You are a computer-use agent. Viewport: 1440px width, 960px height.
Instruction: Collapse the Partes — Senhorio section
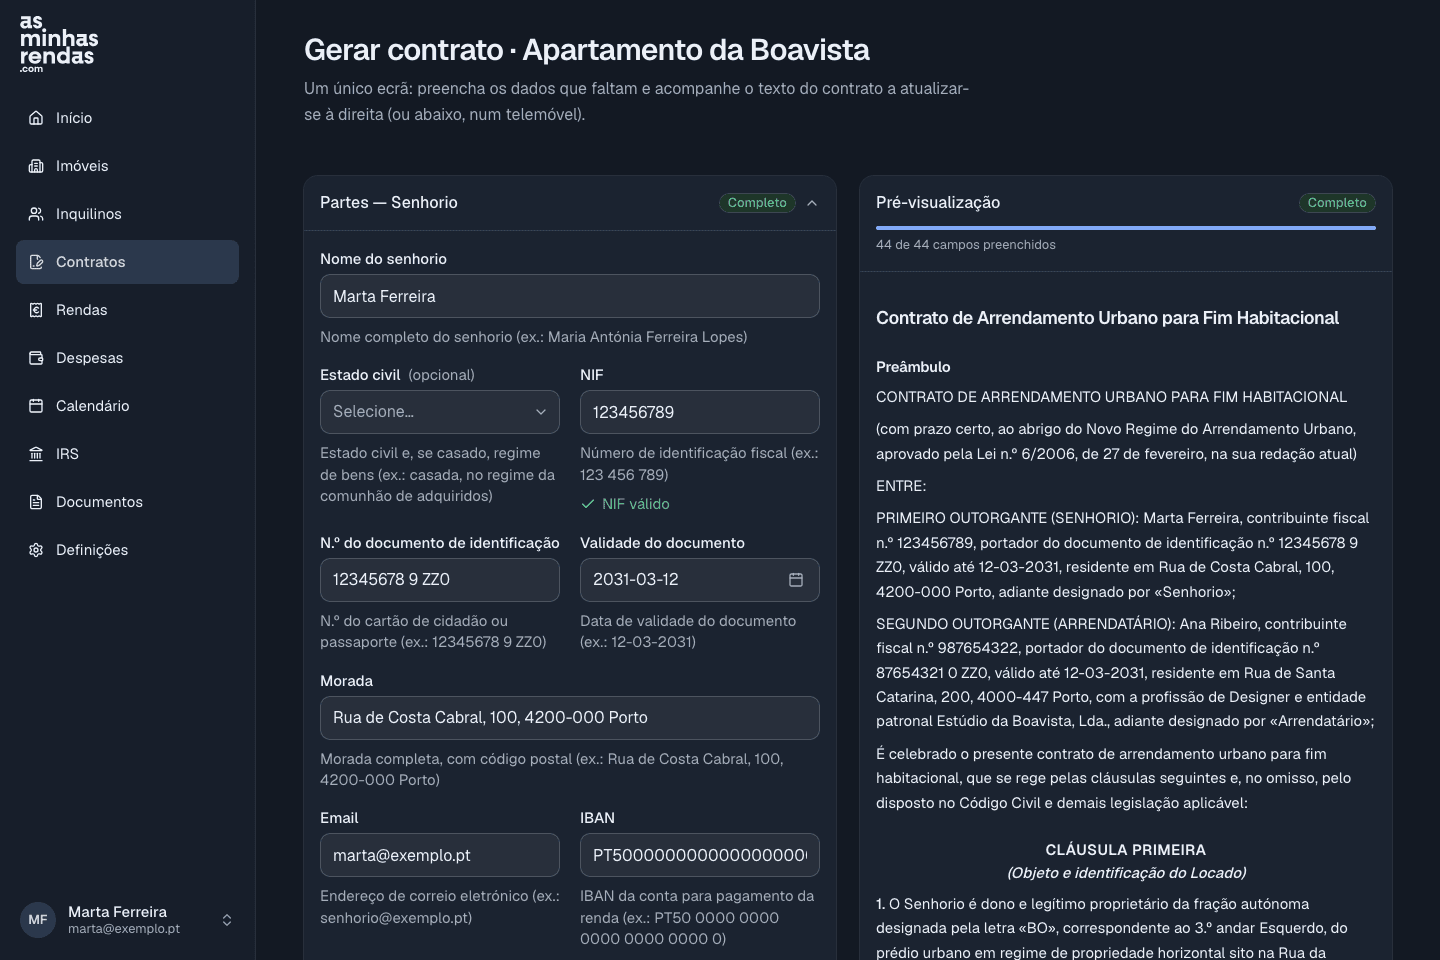click(812, 203)
